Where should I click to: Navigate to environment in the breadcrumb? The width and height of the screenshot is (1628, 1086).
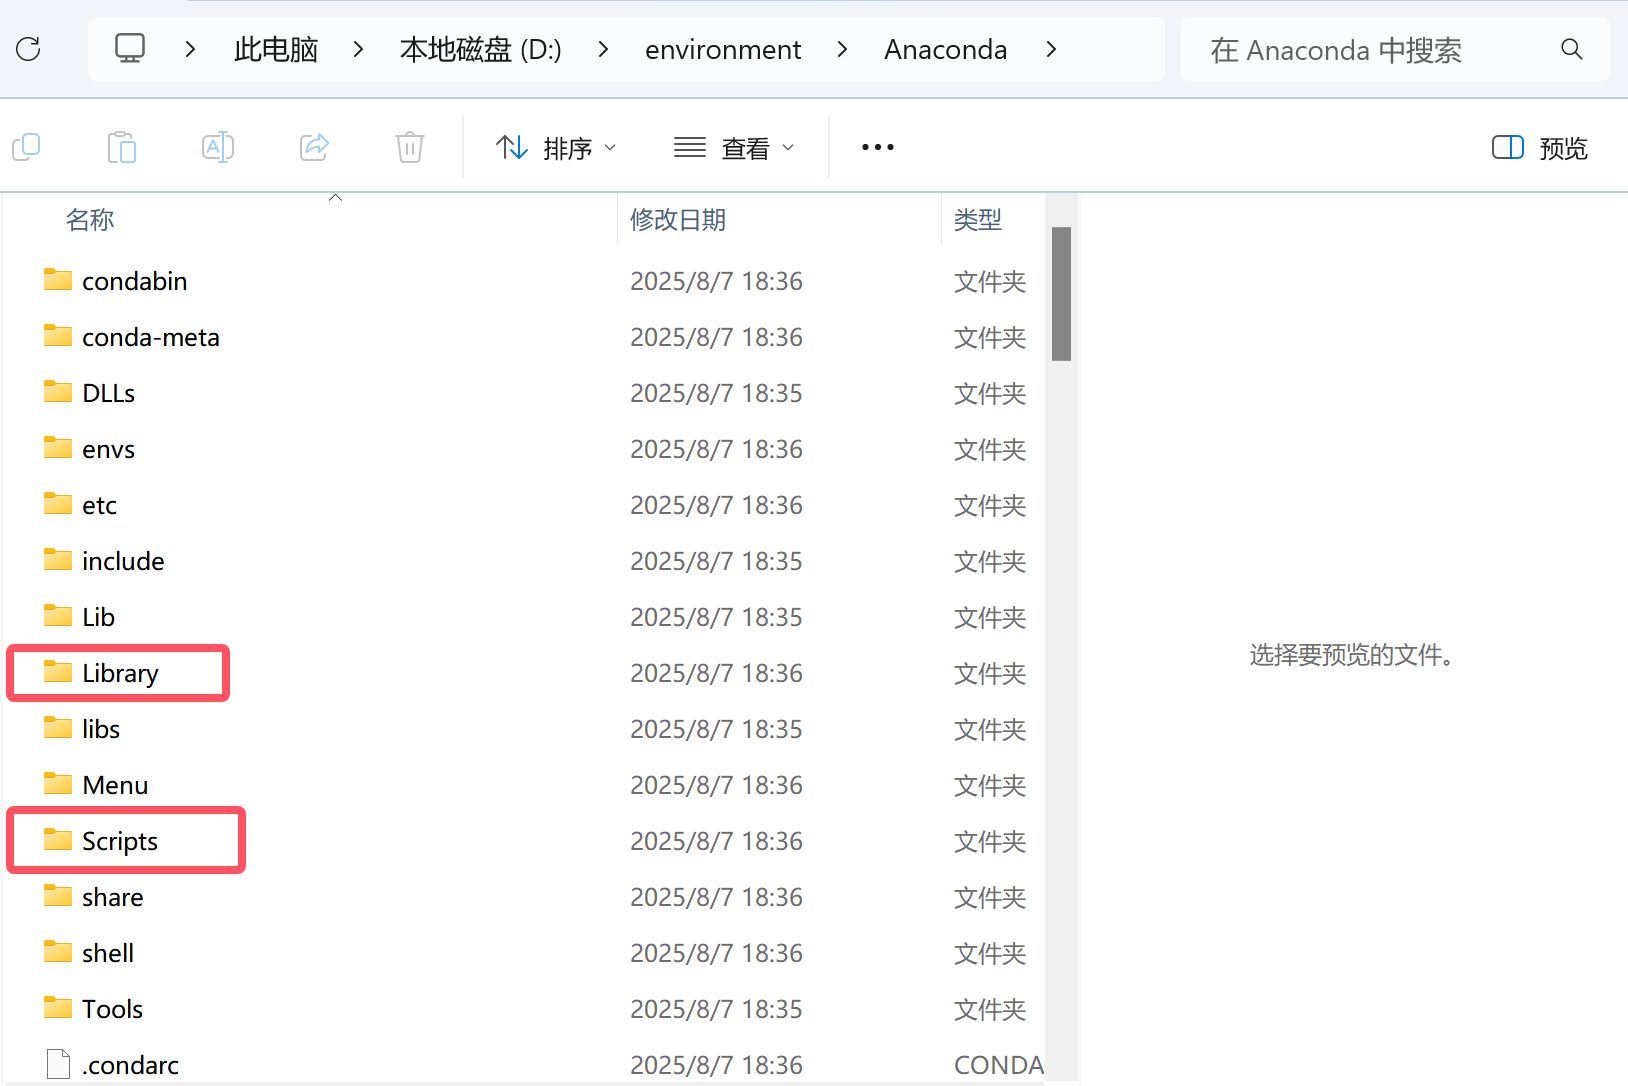click(x=723, y=49)
